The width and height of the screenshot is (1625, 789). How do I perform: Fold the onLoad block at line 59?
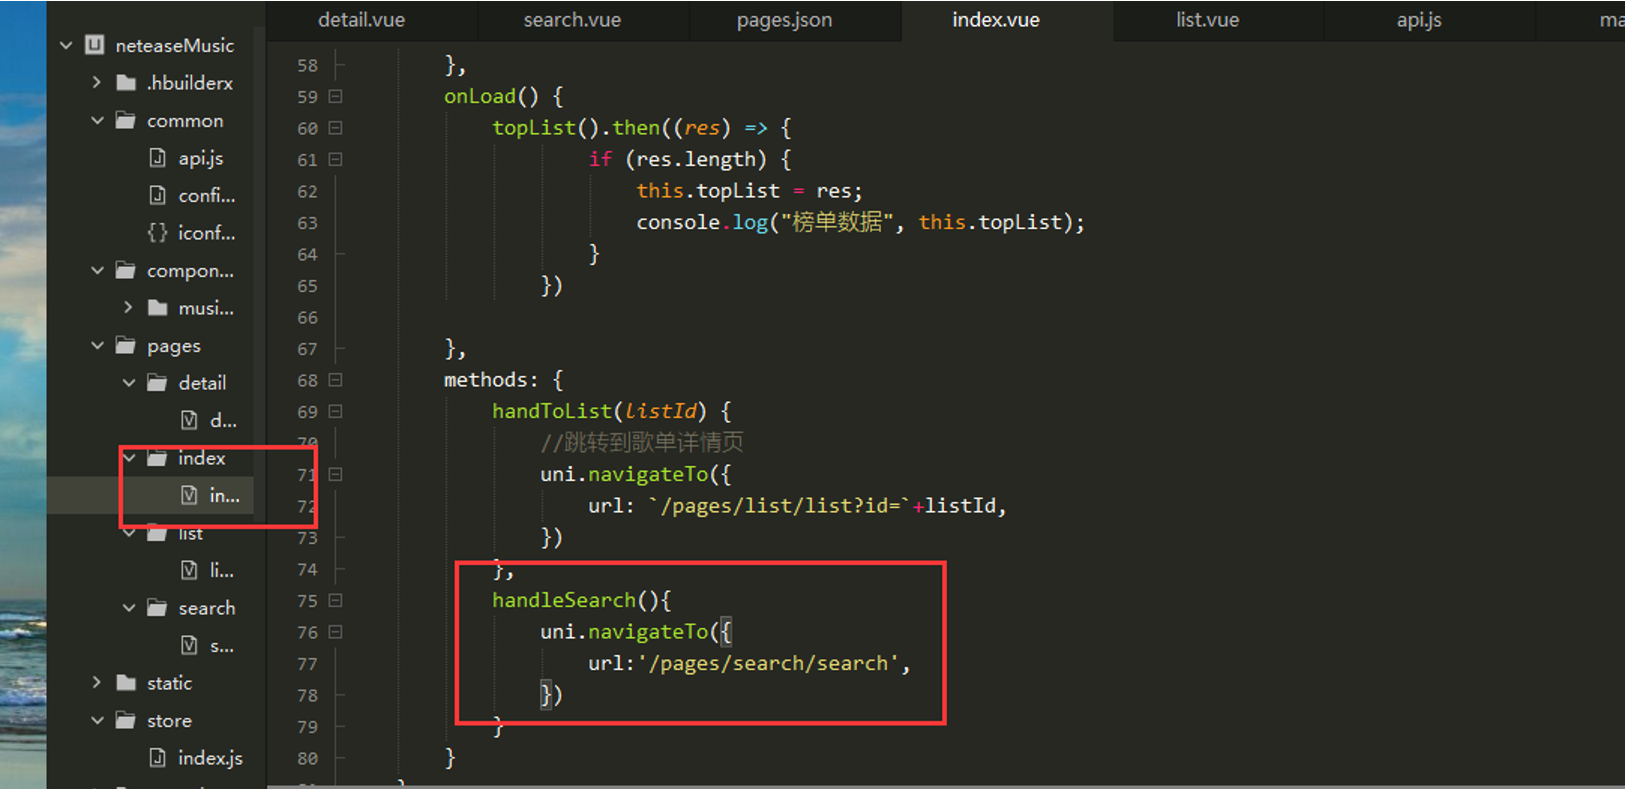(336, 96)
